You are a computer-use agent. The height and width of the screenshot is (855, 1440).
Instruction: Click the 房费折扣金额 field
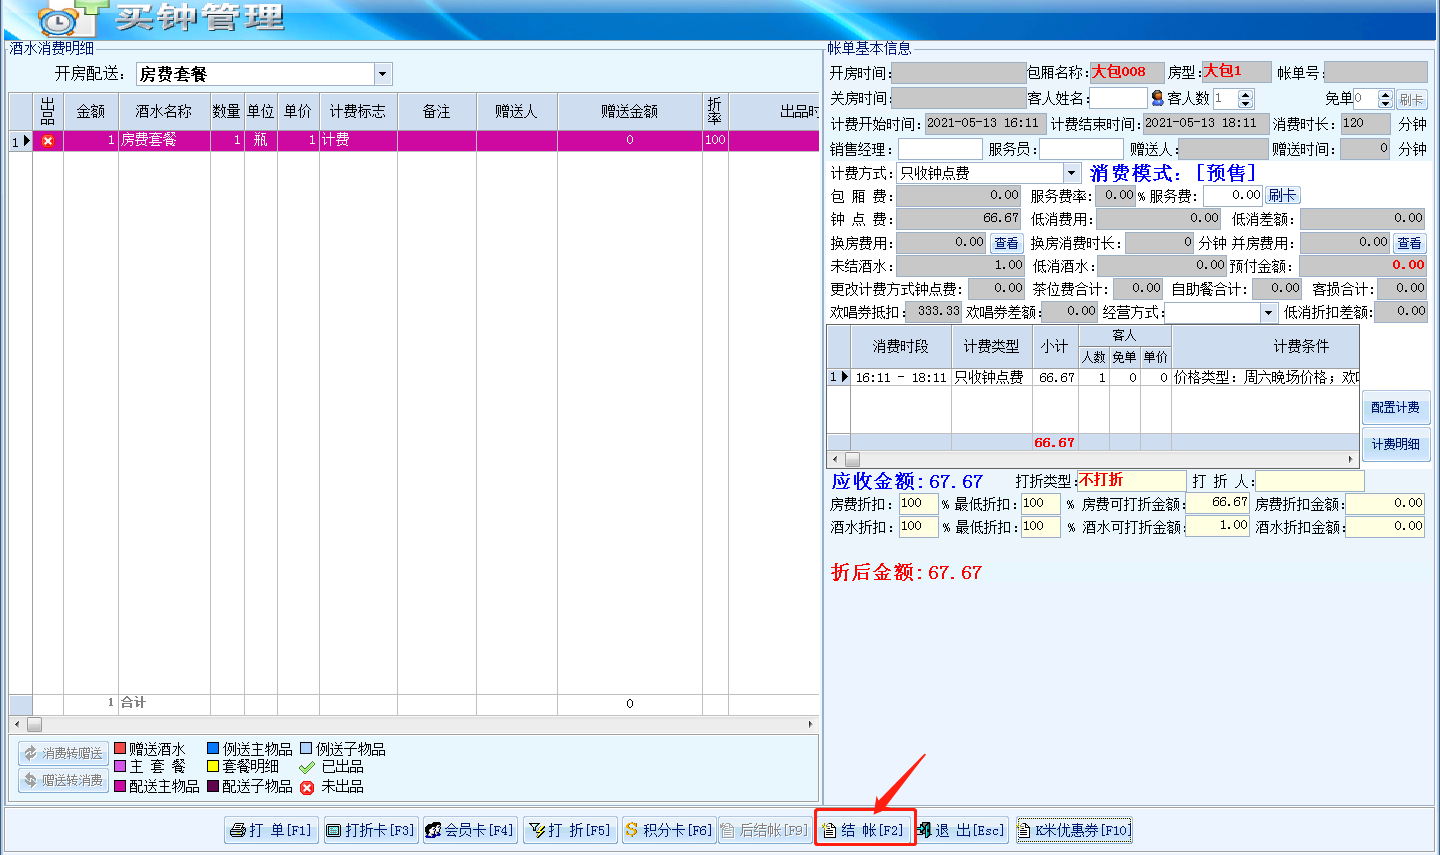click(x=1385, y=504)
